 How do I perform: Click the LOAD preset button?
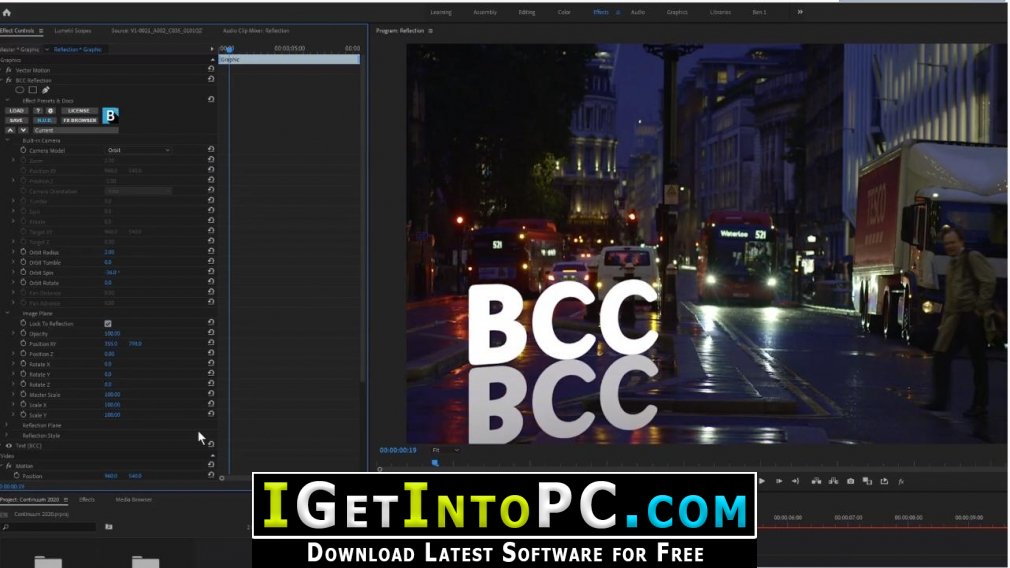pos(17,111)
